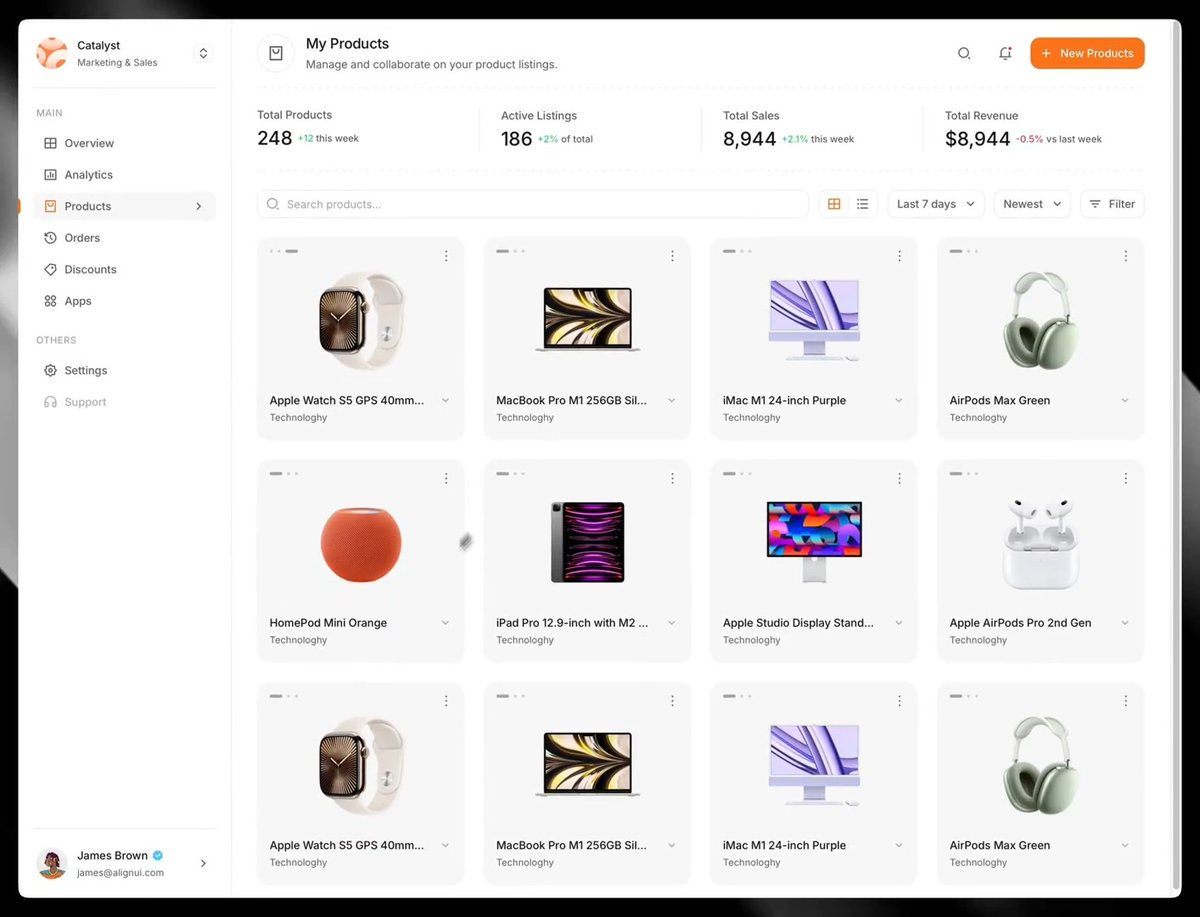Open Discounts in the sidebar
The width and height of the screenshot is (1200, 917).
tap(126, 269)
